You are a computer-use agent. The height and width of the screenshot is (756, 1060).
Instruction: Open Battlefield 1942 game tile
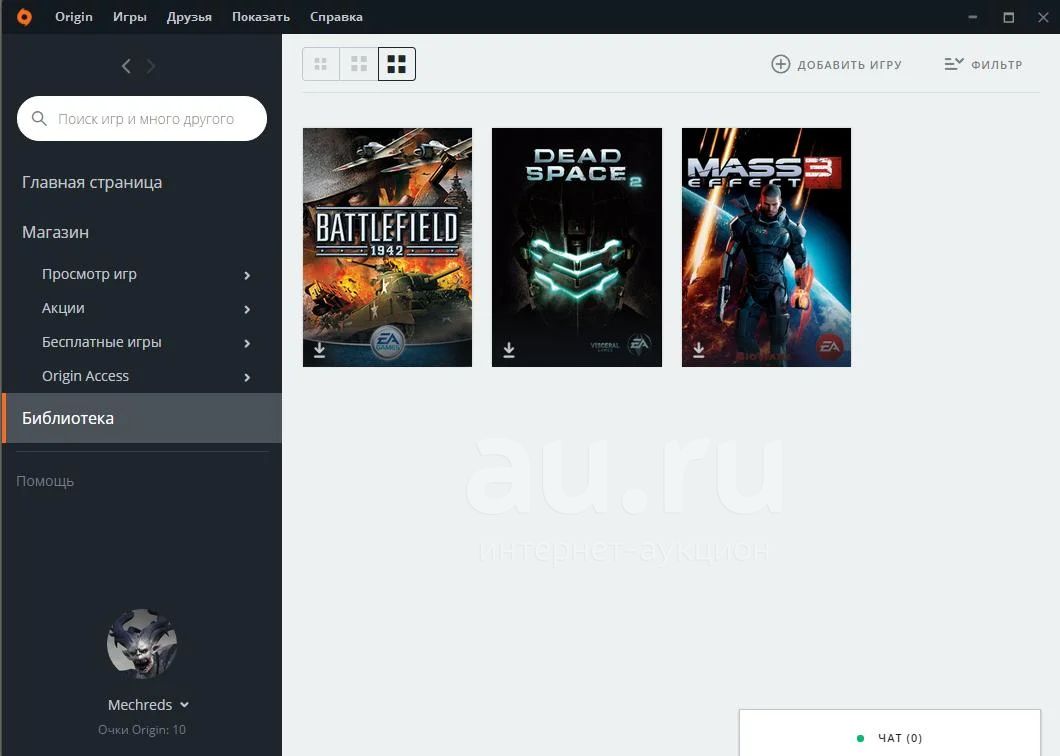click(387, 247)
